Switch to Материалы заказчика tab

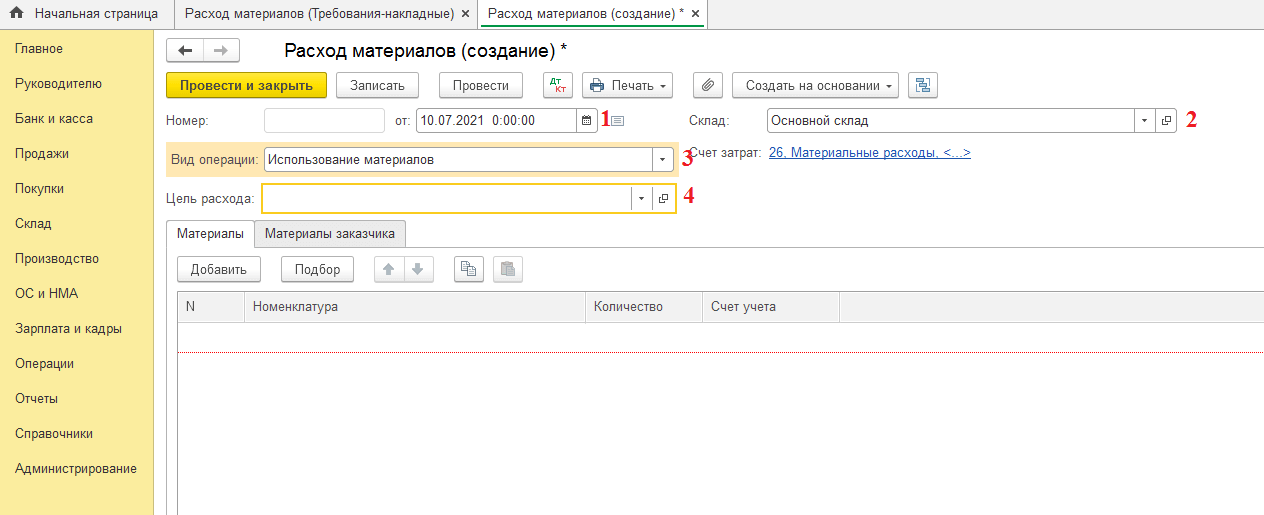(x=329, y=234)
